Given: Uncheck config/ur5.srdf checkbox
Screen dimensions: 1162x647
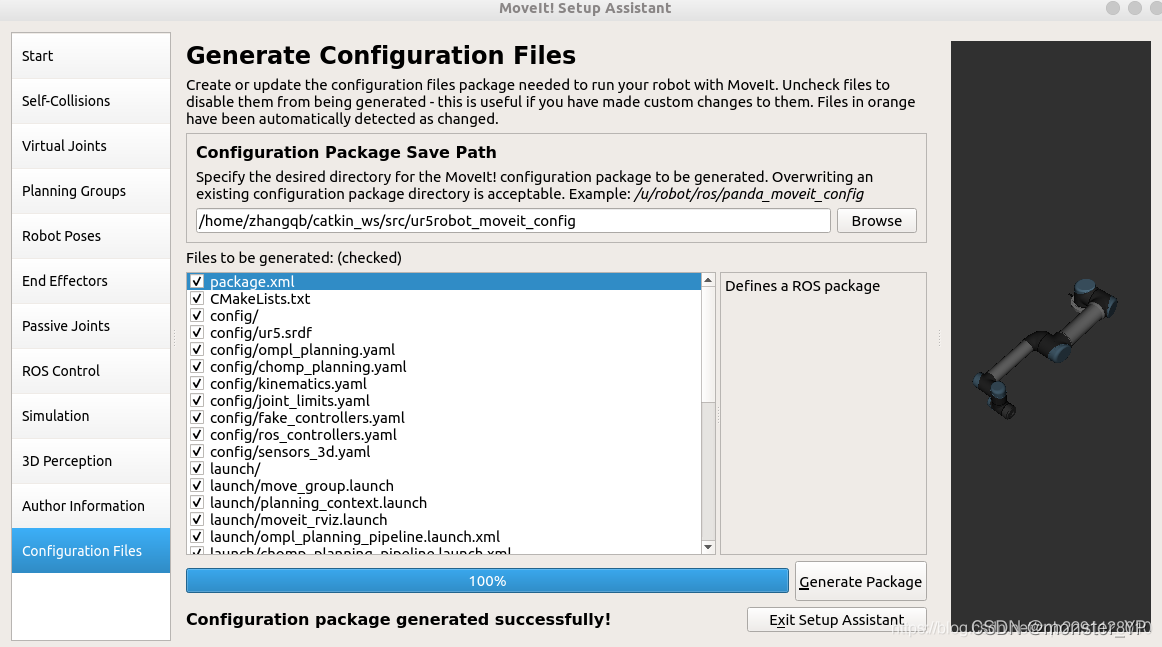Looking at the screenshot, I should coord(197,333).
